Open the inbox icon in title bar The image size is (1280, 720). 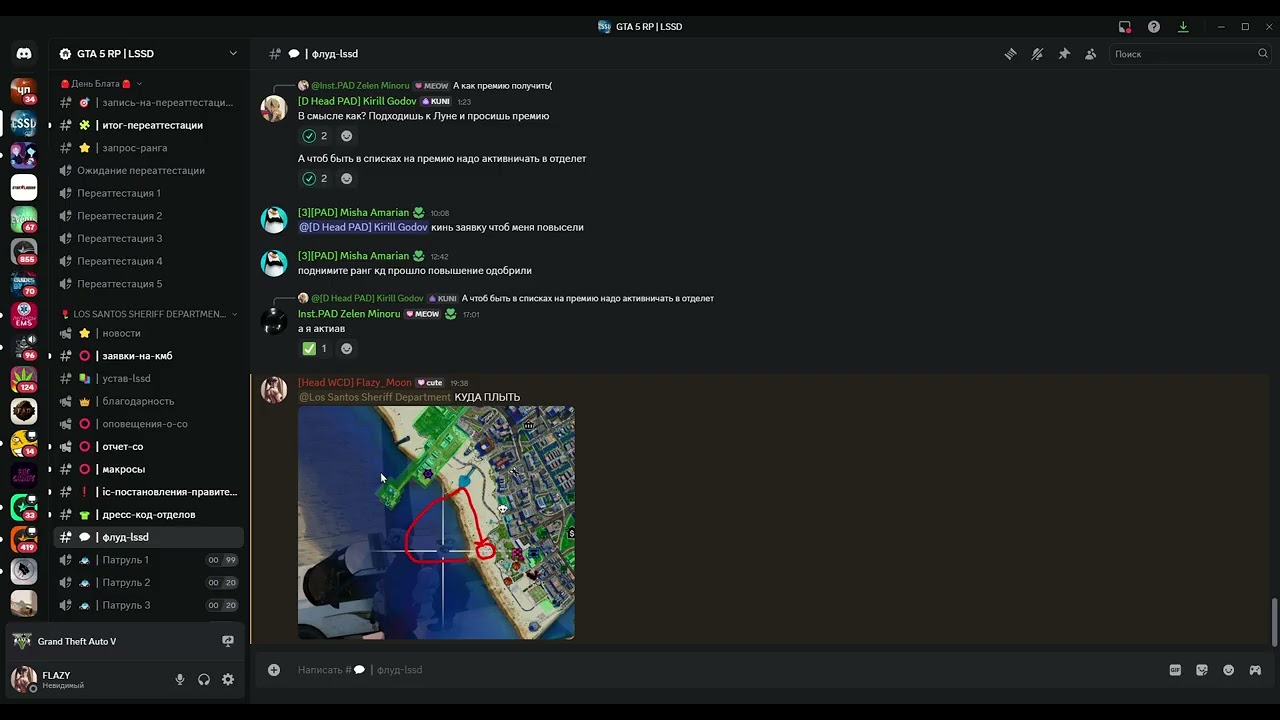[1125, 27]
